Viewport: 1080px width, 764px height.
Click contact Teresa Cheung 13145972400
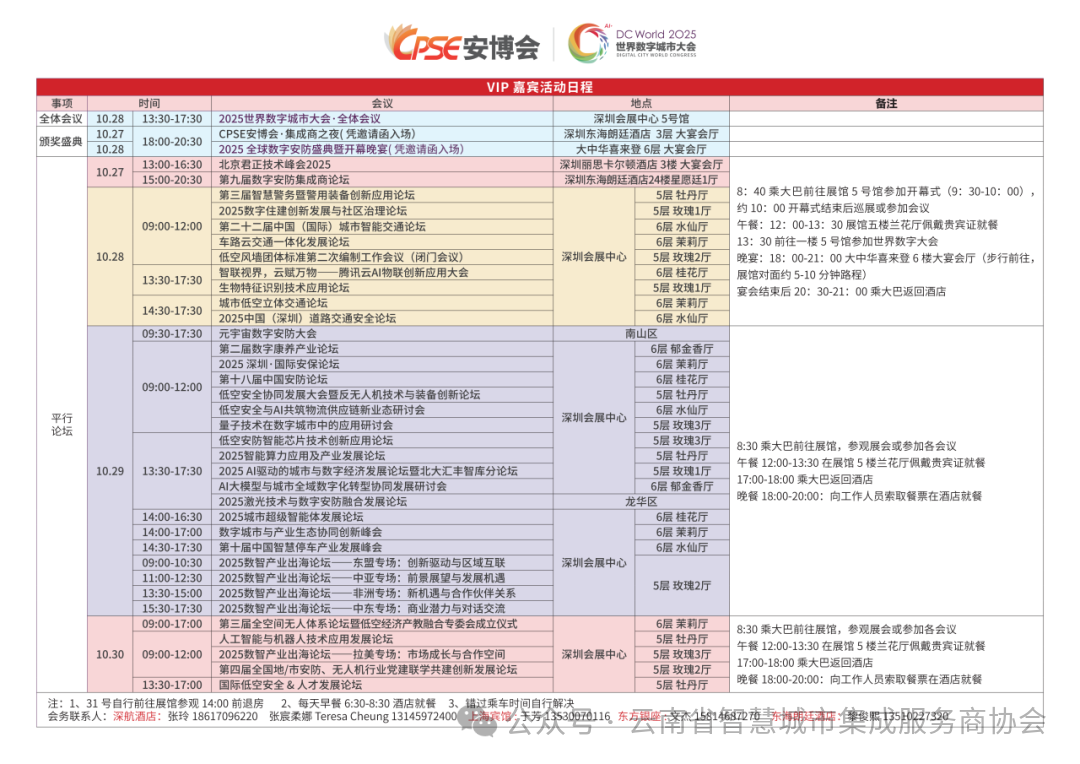point(386,716)
